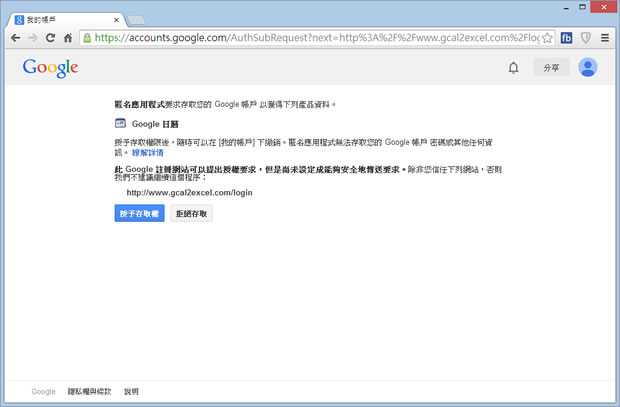Close the browser window

[x=603, y=7]
